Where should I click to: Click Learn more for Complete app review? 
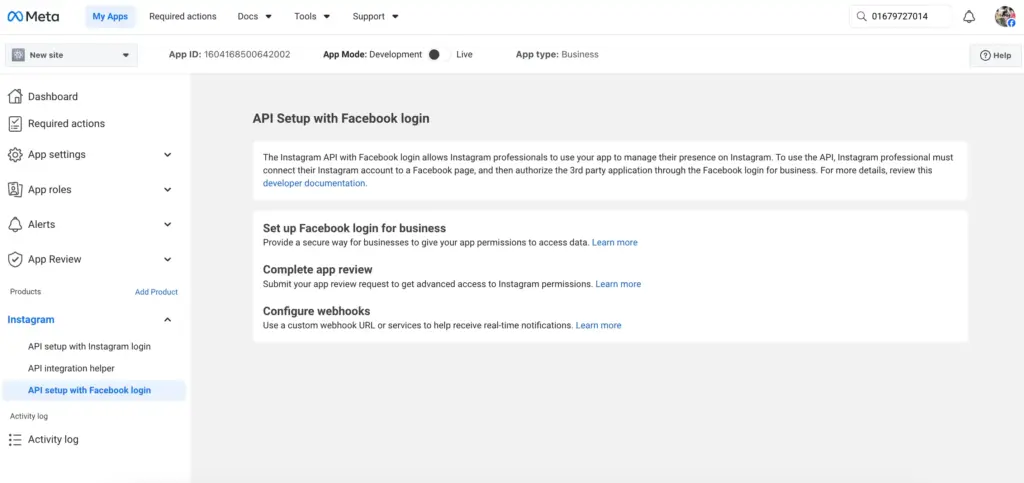click(618, 284)
